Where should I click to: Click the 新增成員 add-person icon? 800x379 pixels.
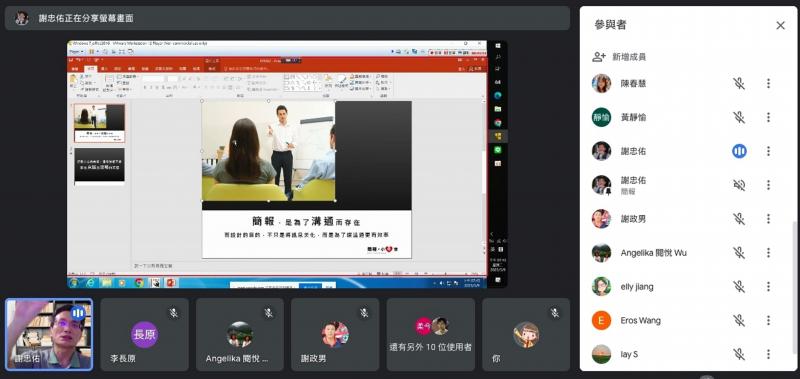[x=598, y=57]
